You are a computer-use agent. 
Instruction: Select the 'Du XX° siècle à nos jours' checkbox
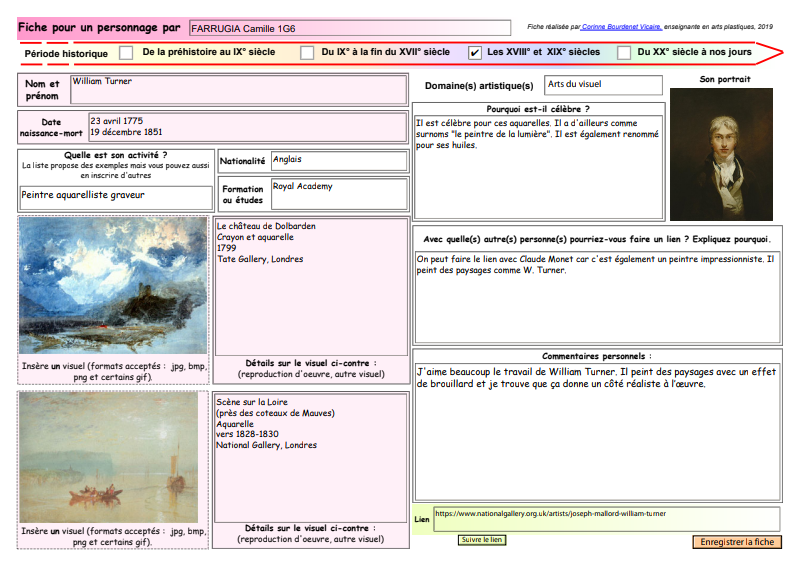coord(624,52)
